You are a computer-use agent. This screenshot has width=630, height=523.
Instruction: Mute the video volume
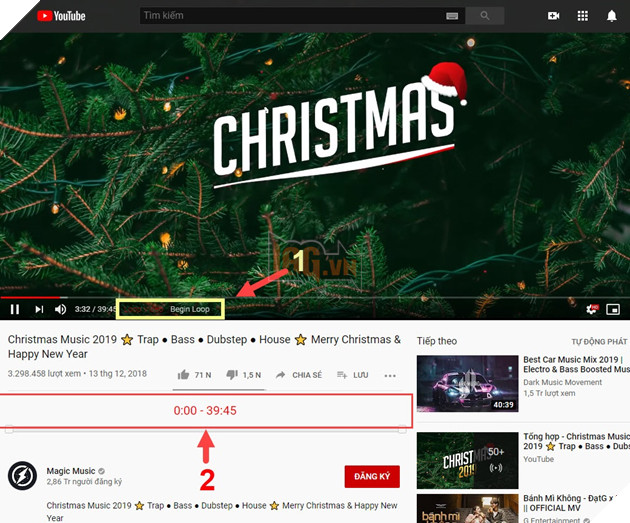(61, 309)
